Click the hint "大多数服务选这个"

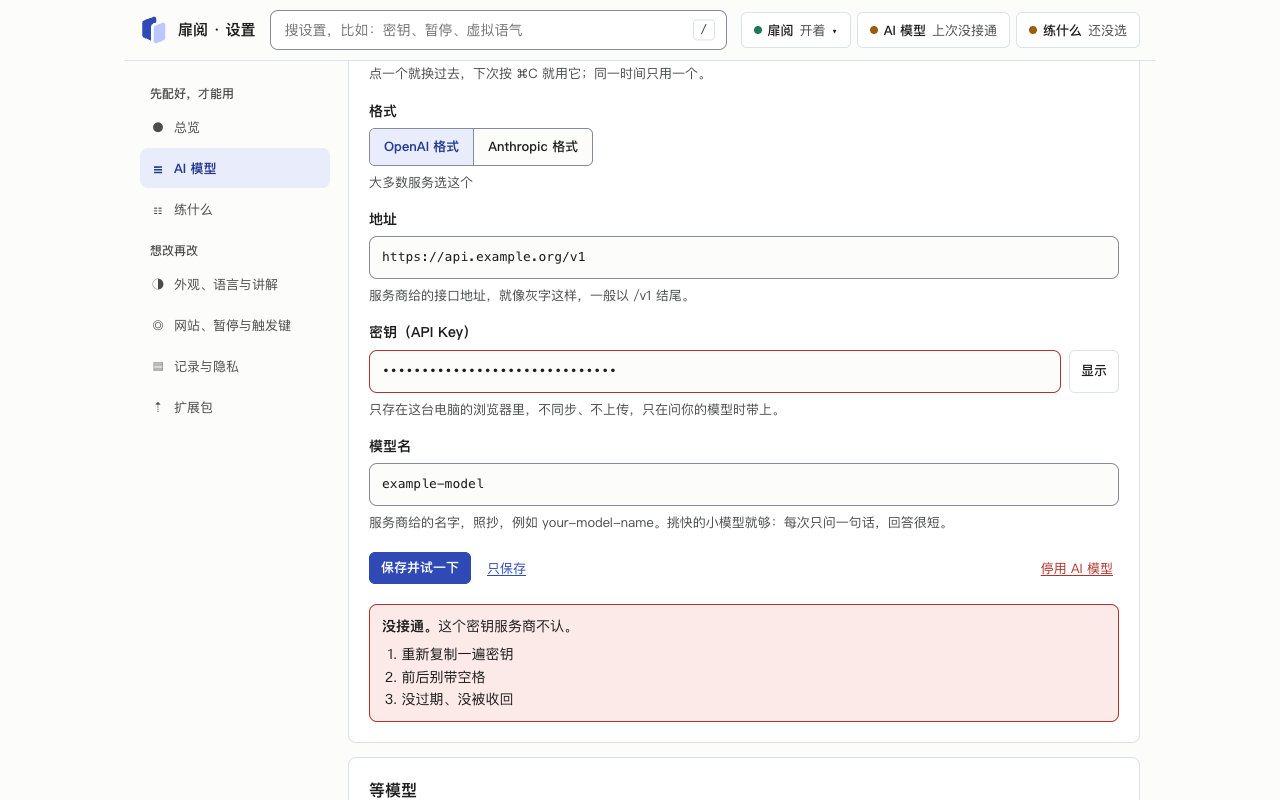[x=421, y=182]
